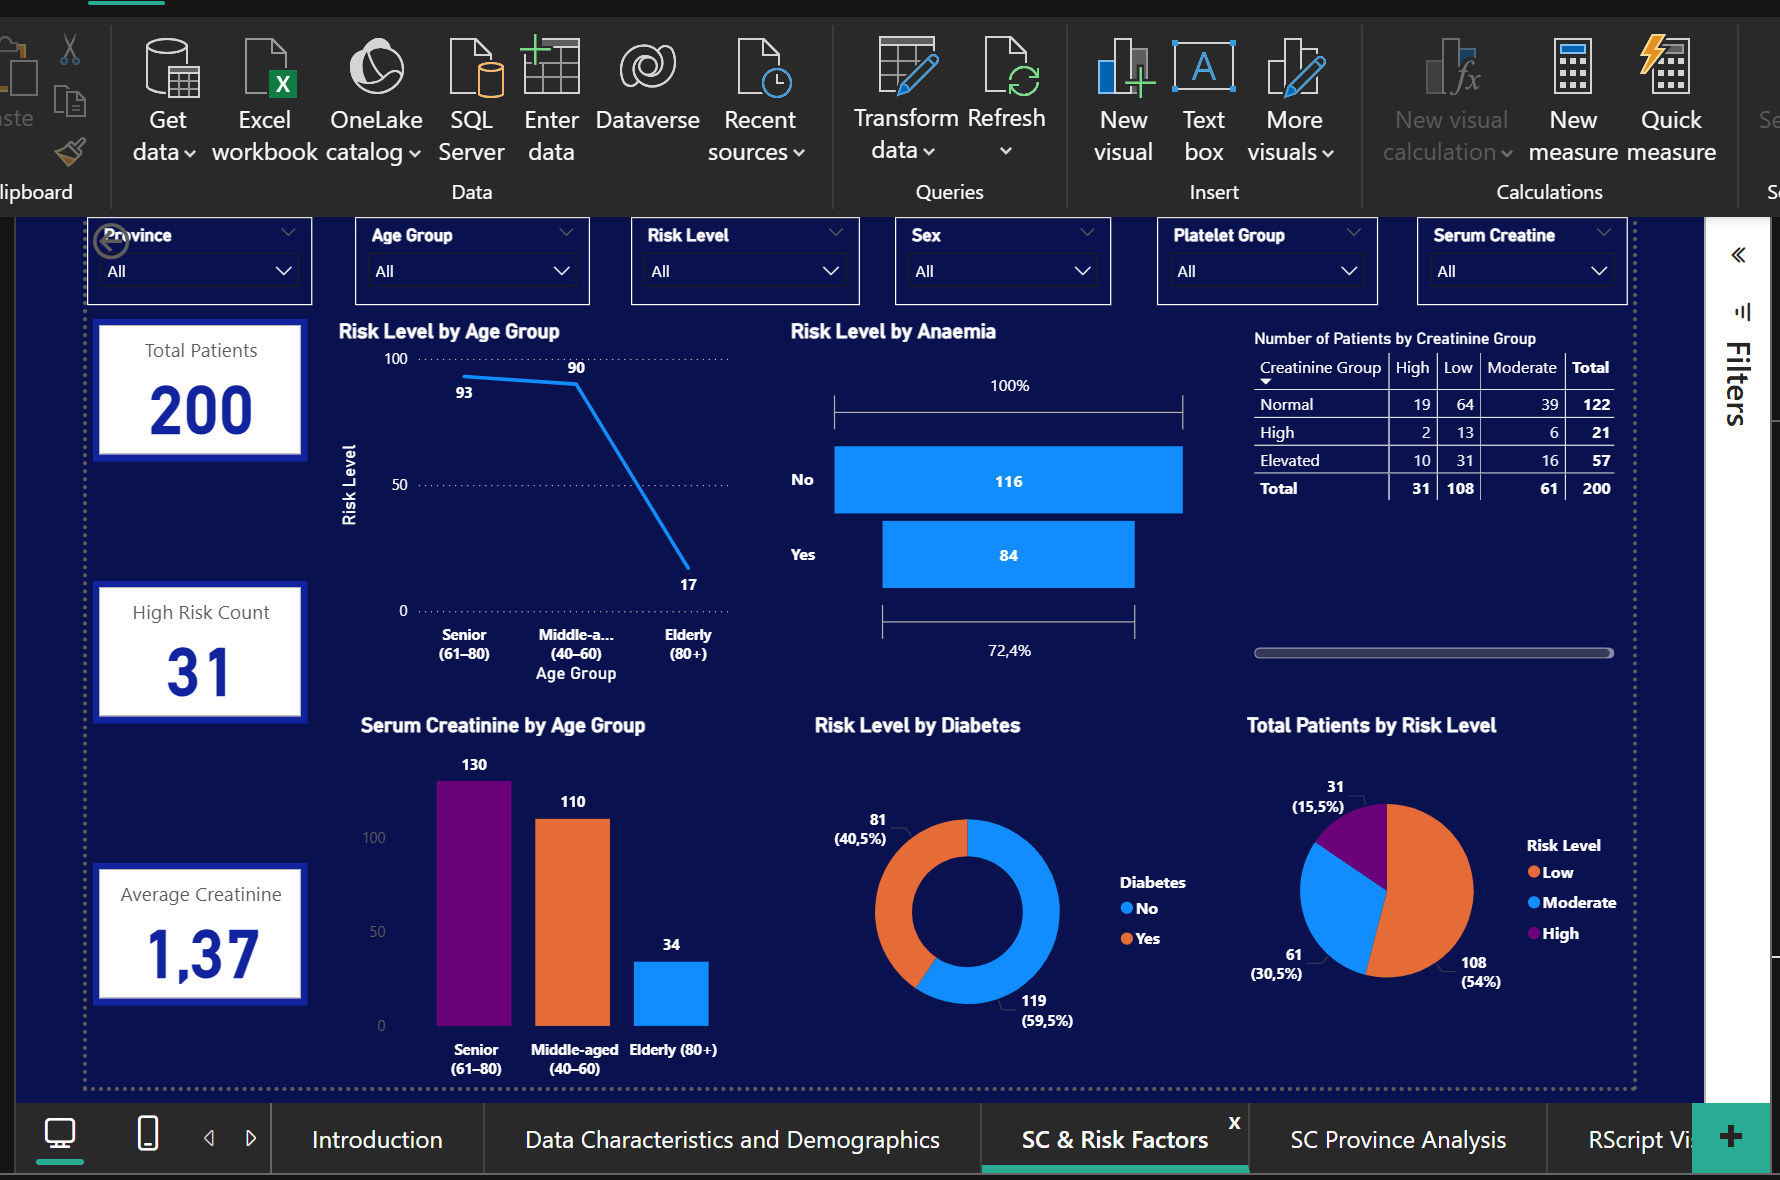Switch to the SC Province Analysis tab

(1396, 1139)
